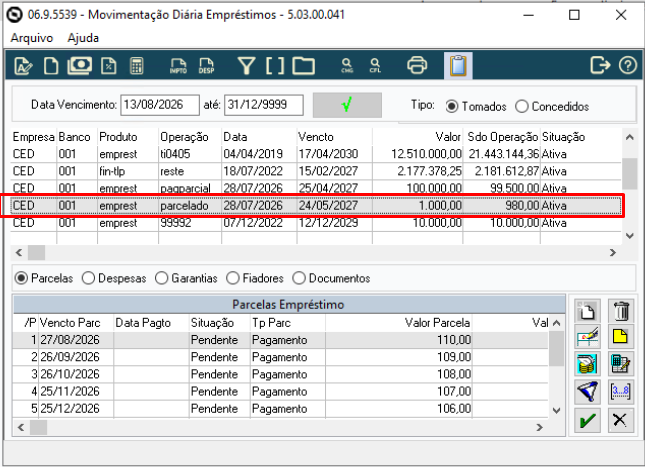Click the Valor column header
Viewport: 645px width, 467px height.
(x=418, y=137)
